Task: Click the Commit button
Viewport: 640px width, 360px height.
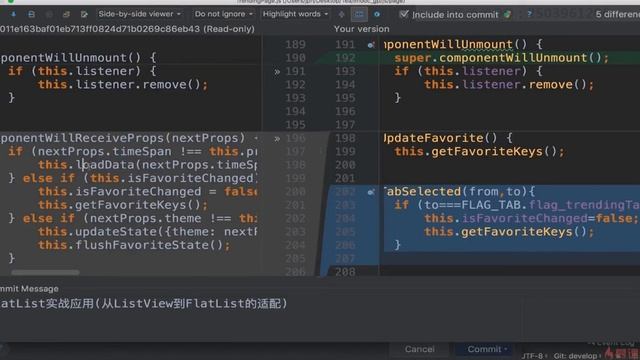Action: pyautogui.click(x=484, y=349)
